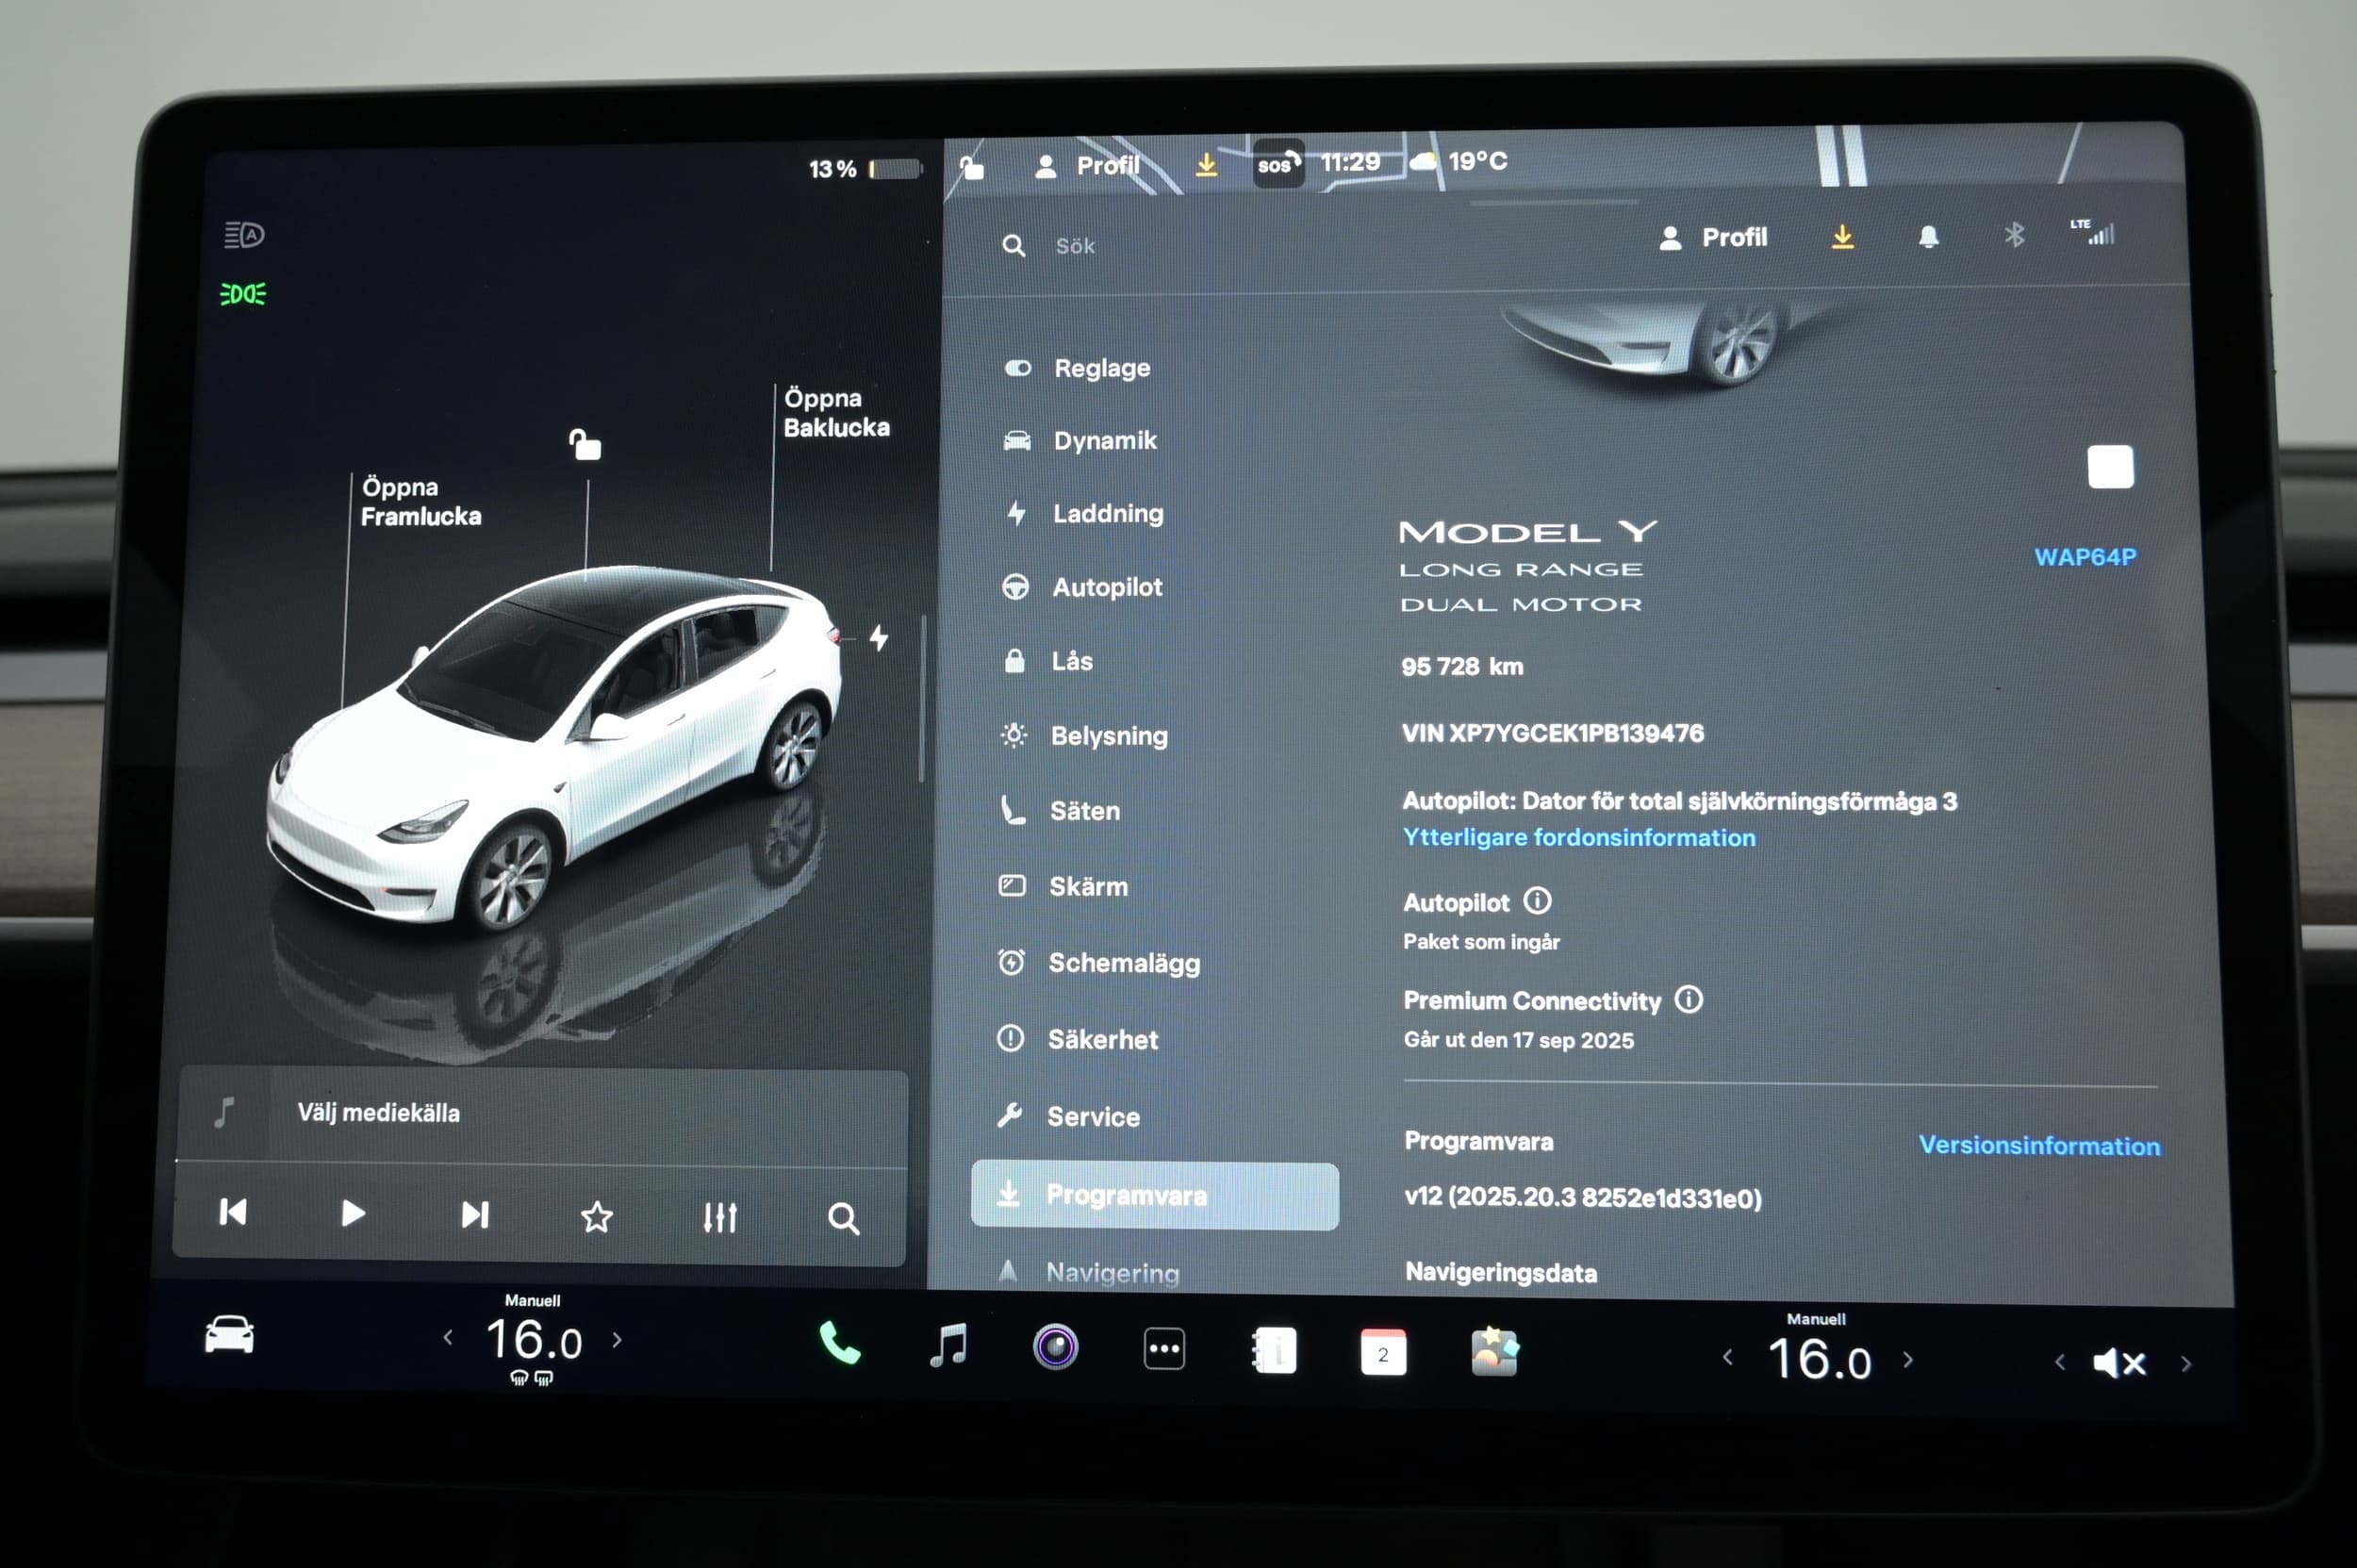The width and height of the screenshot is (2357, 1568).
Task: Open the Säkerhet settings menu
Action: pos(1078,1039)
